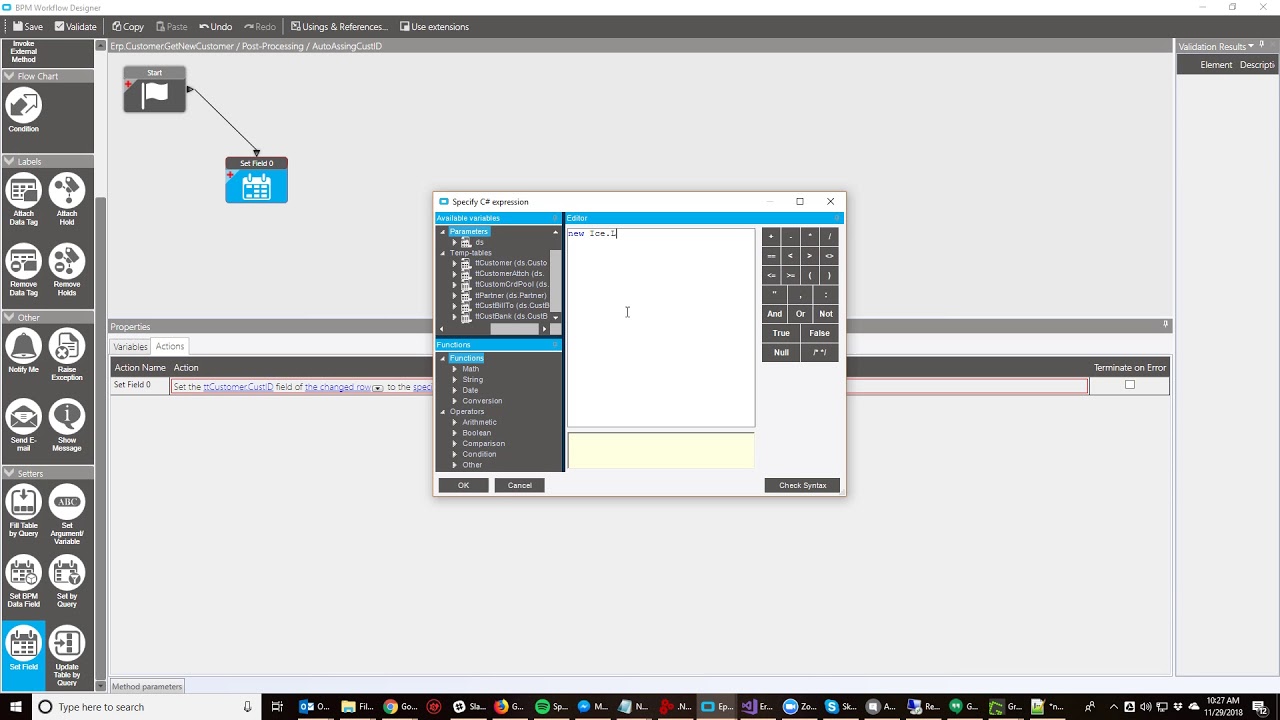
Task: Expand the Arithmetic operators node
Action: 455,422
